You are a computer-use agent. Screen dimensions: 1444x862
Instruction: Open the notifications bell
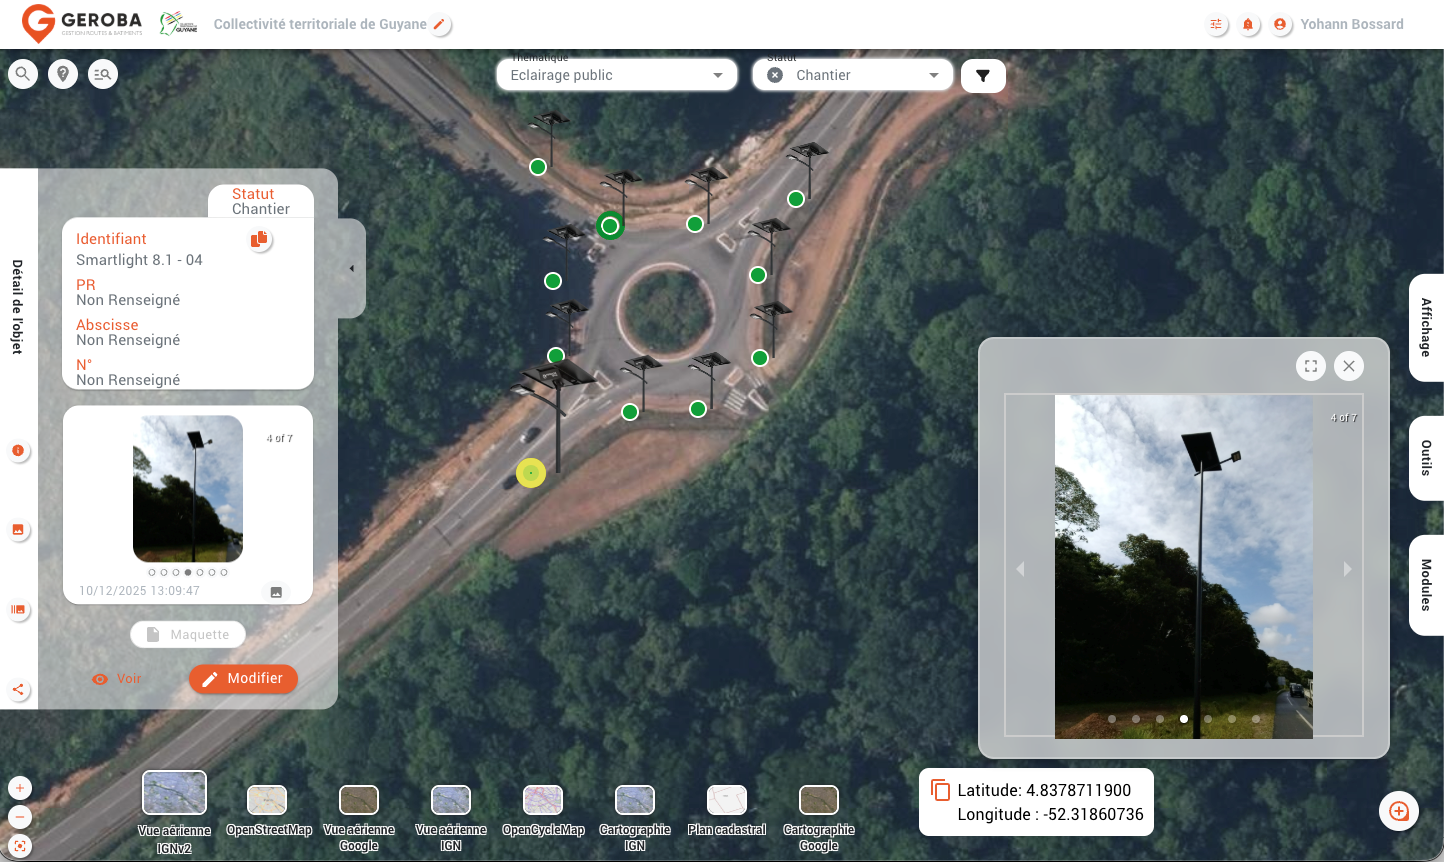(1249, 23)
